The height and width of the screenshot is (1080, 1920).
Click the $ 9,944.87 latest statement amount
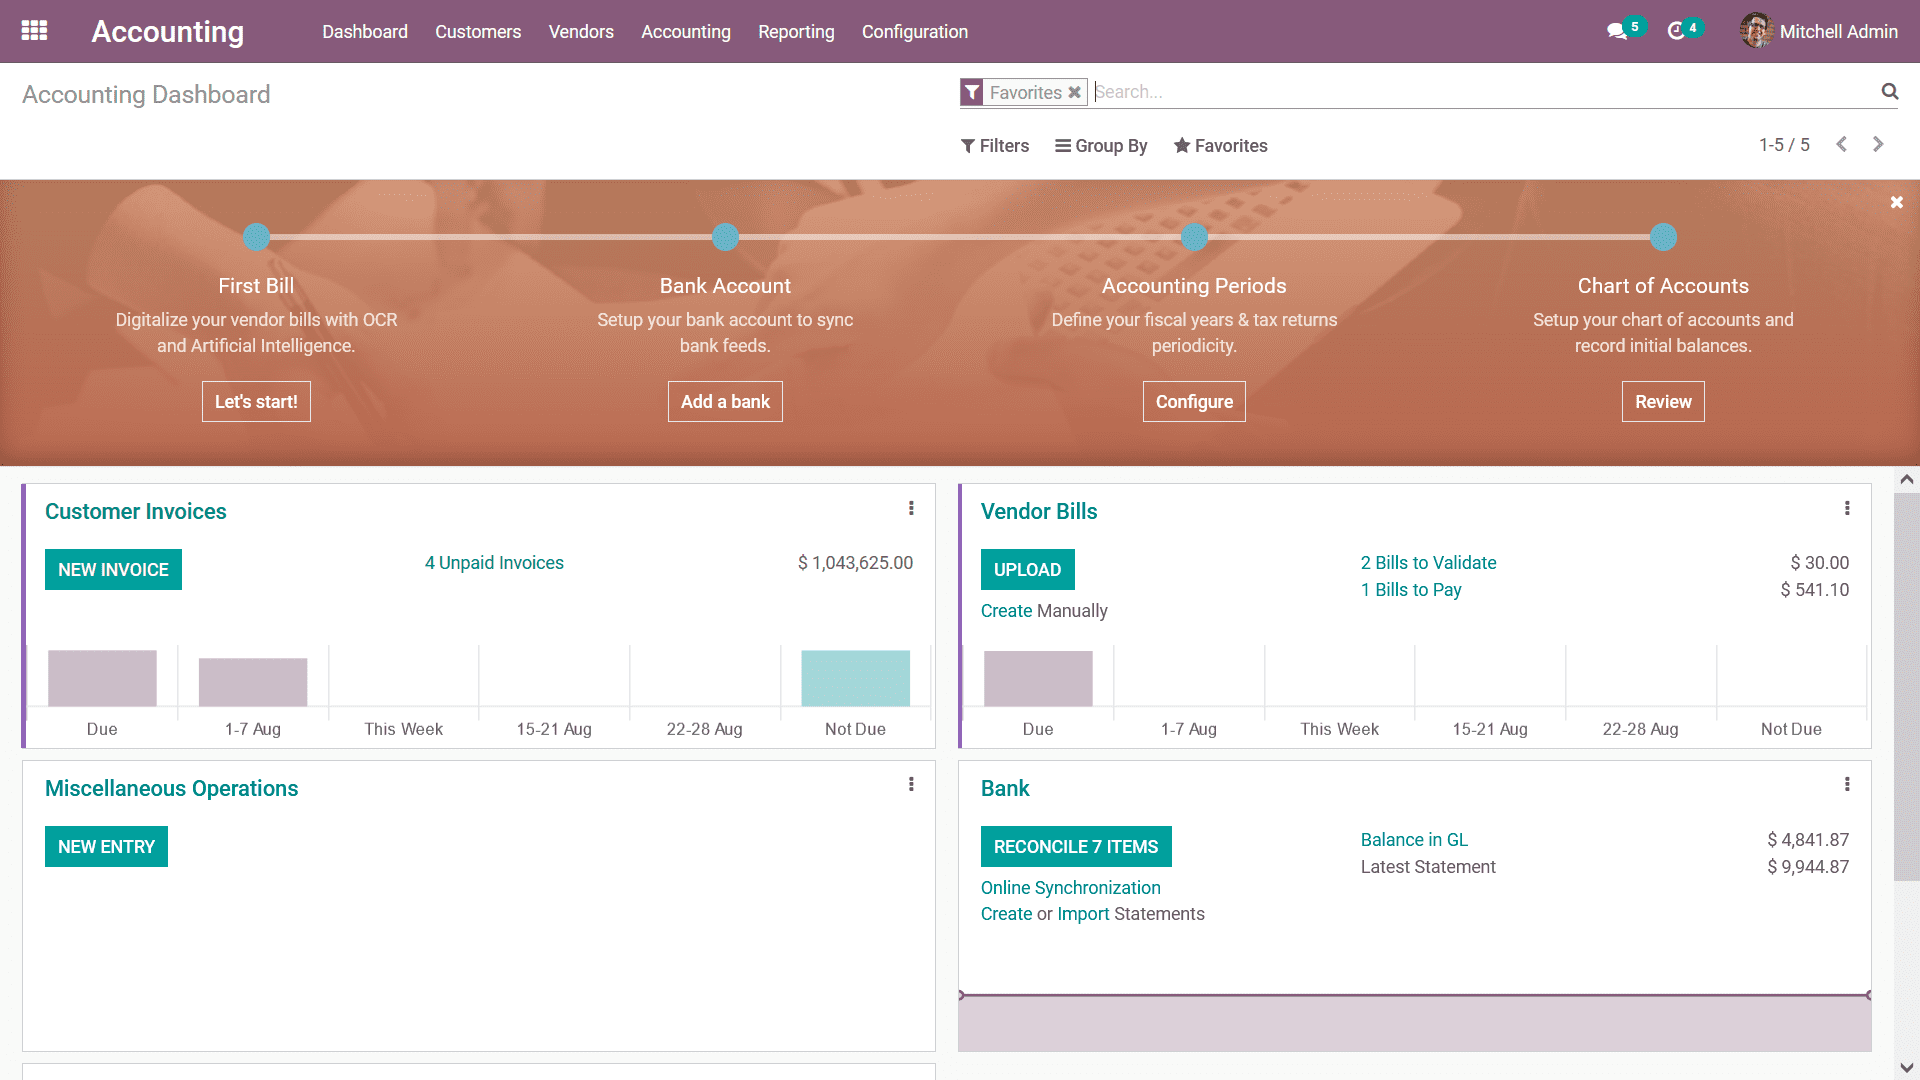click(x=1808, y=867)
